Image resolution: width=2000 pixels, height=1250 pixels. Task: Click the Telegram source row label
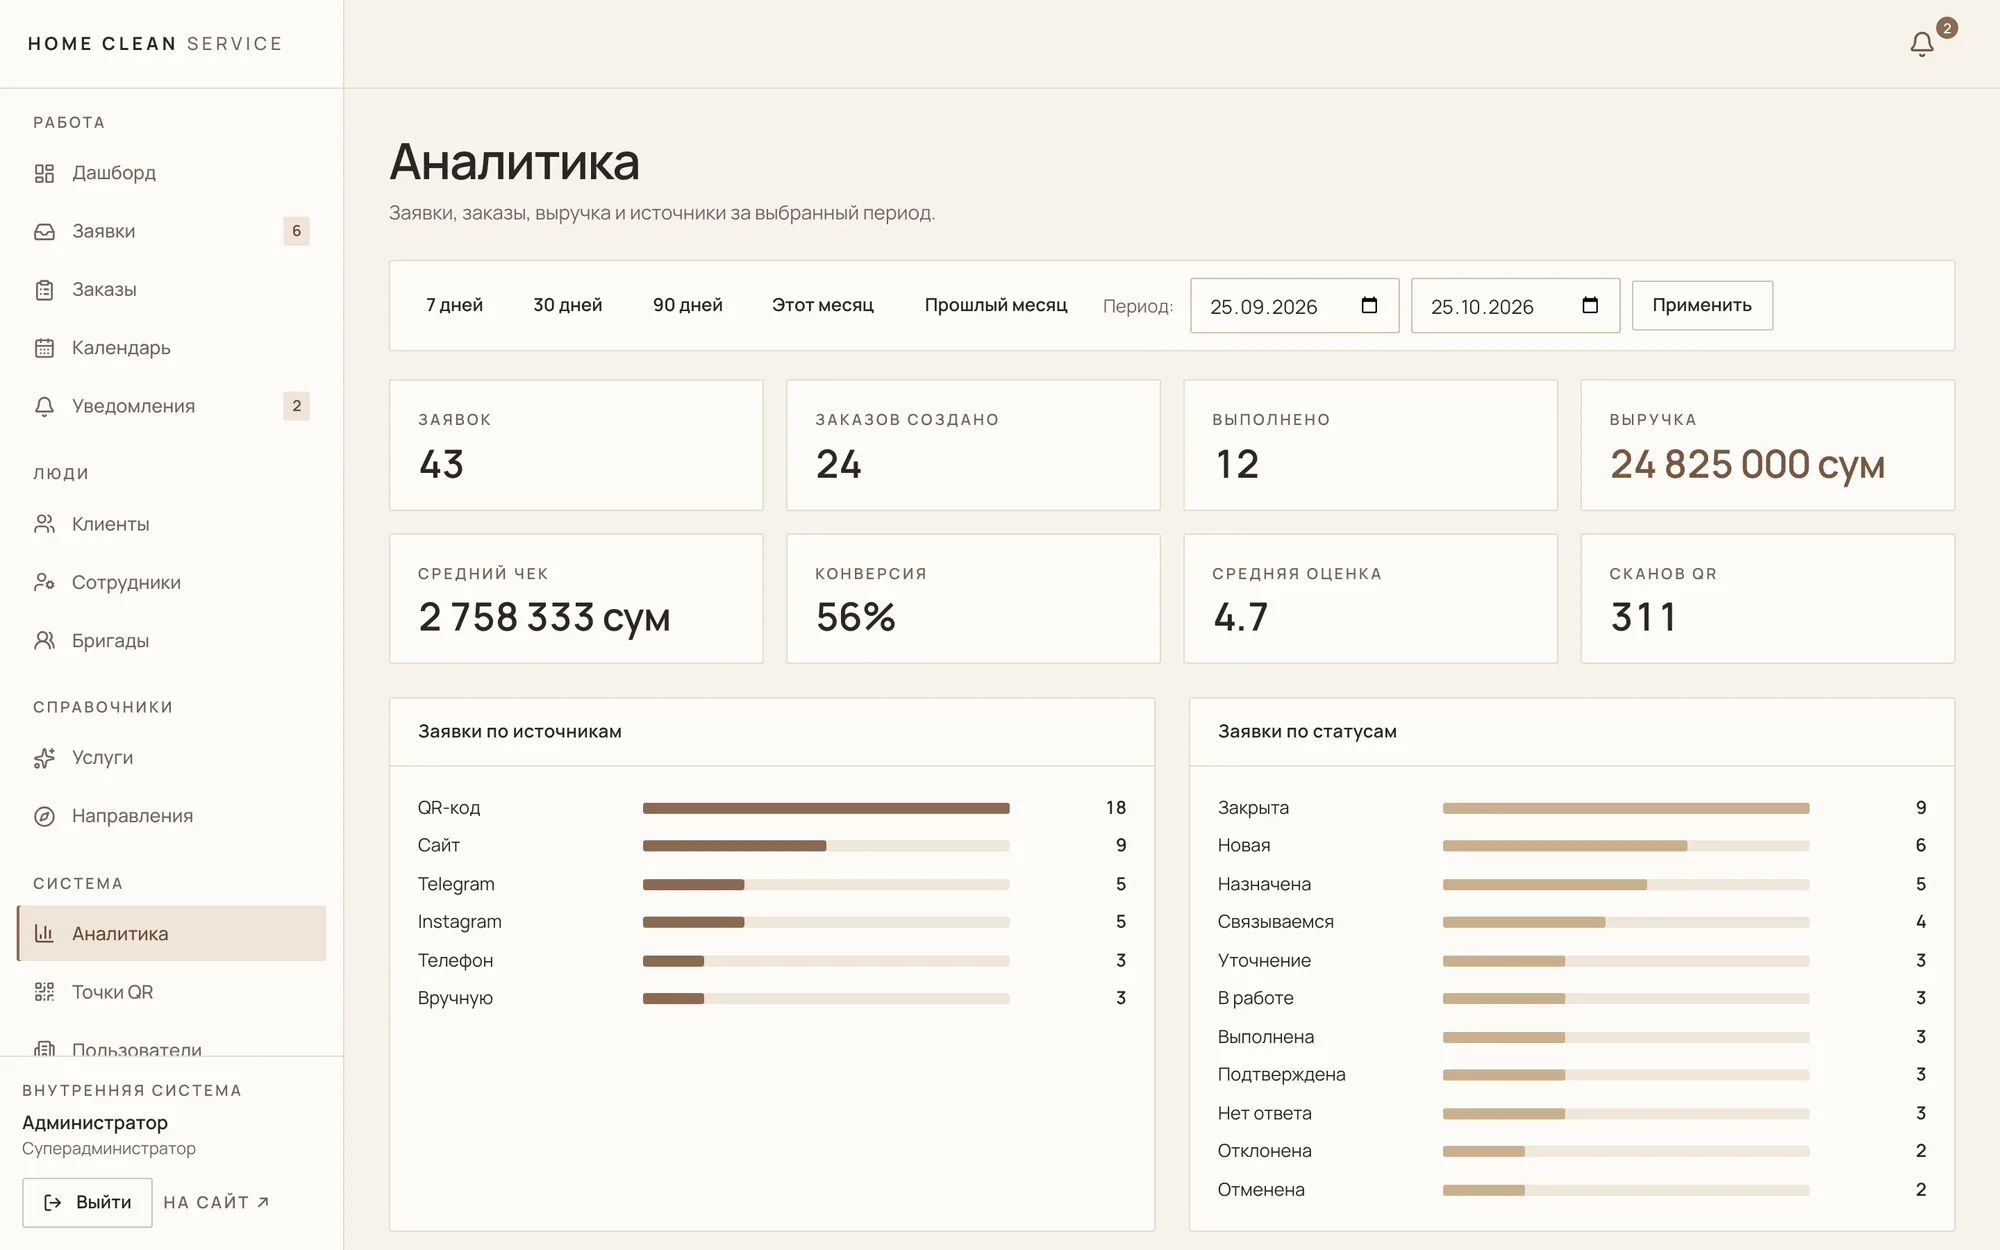click(x=456, y=884)
